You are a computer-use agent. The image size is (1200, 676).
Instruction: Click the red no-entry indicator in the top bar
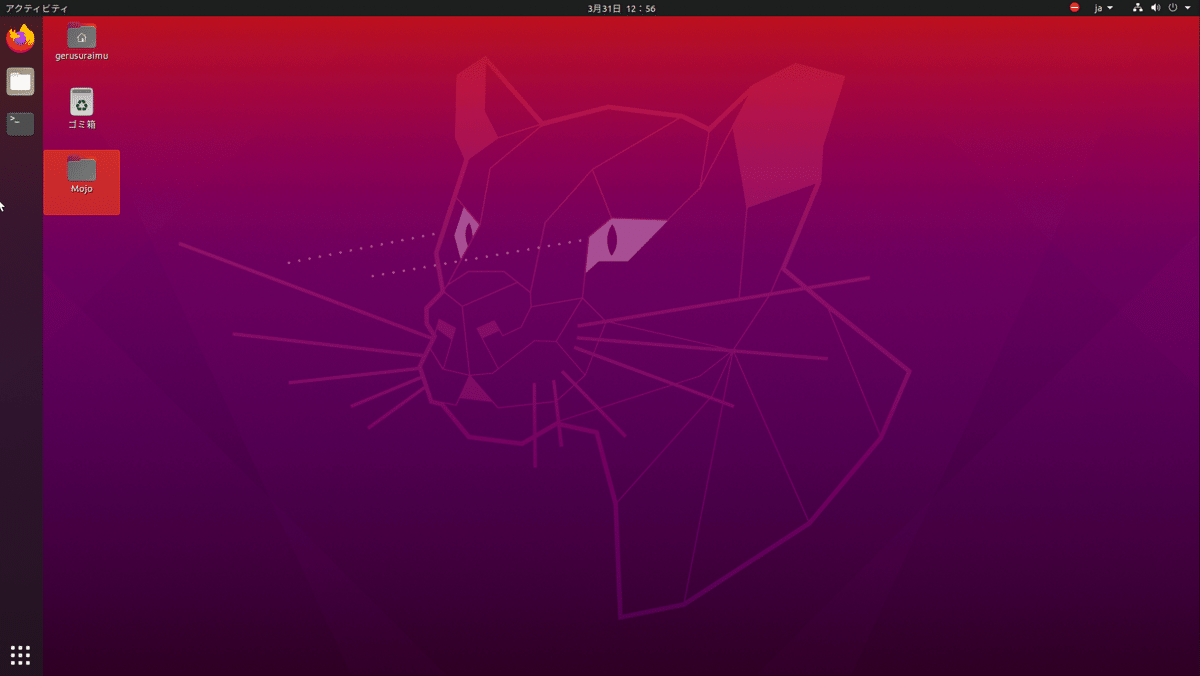pos(1075,7)
